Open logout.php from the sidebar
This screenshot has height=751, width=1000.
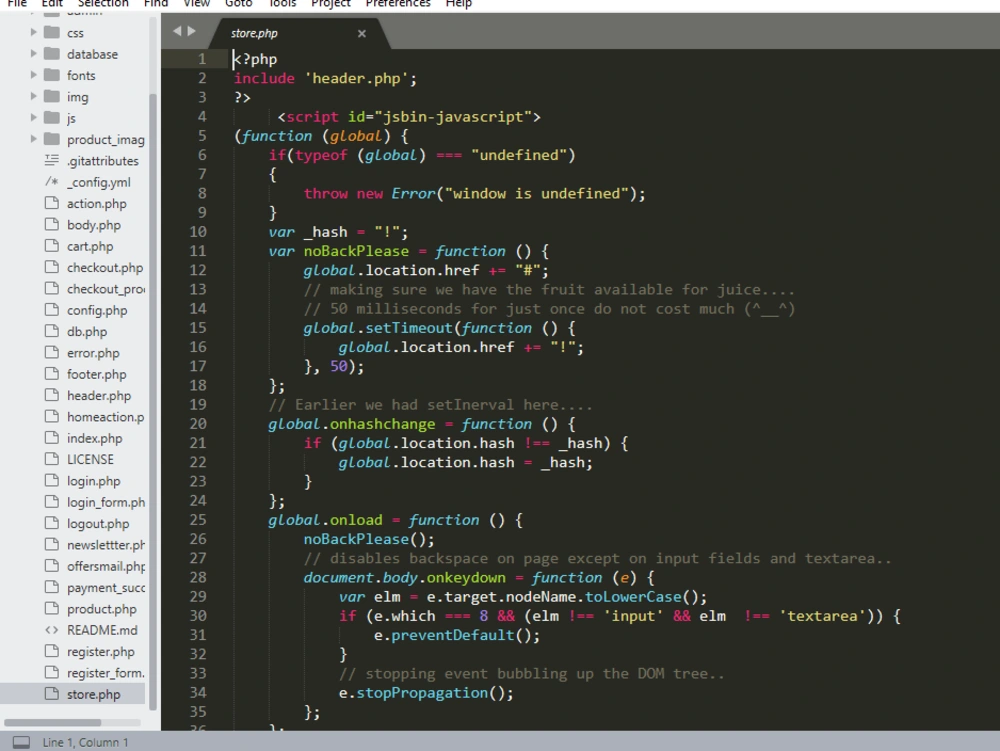98,523
